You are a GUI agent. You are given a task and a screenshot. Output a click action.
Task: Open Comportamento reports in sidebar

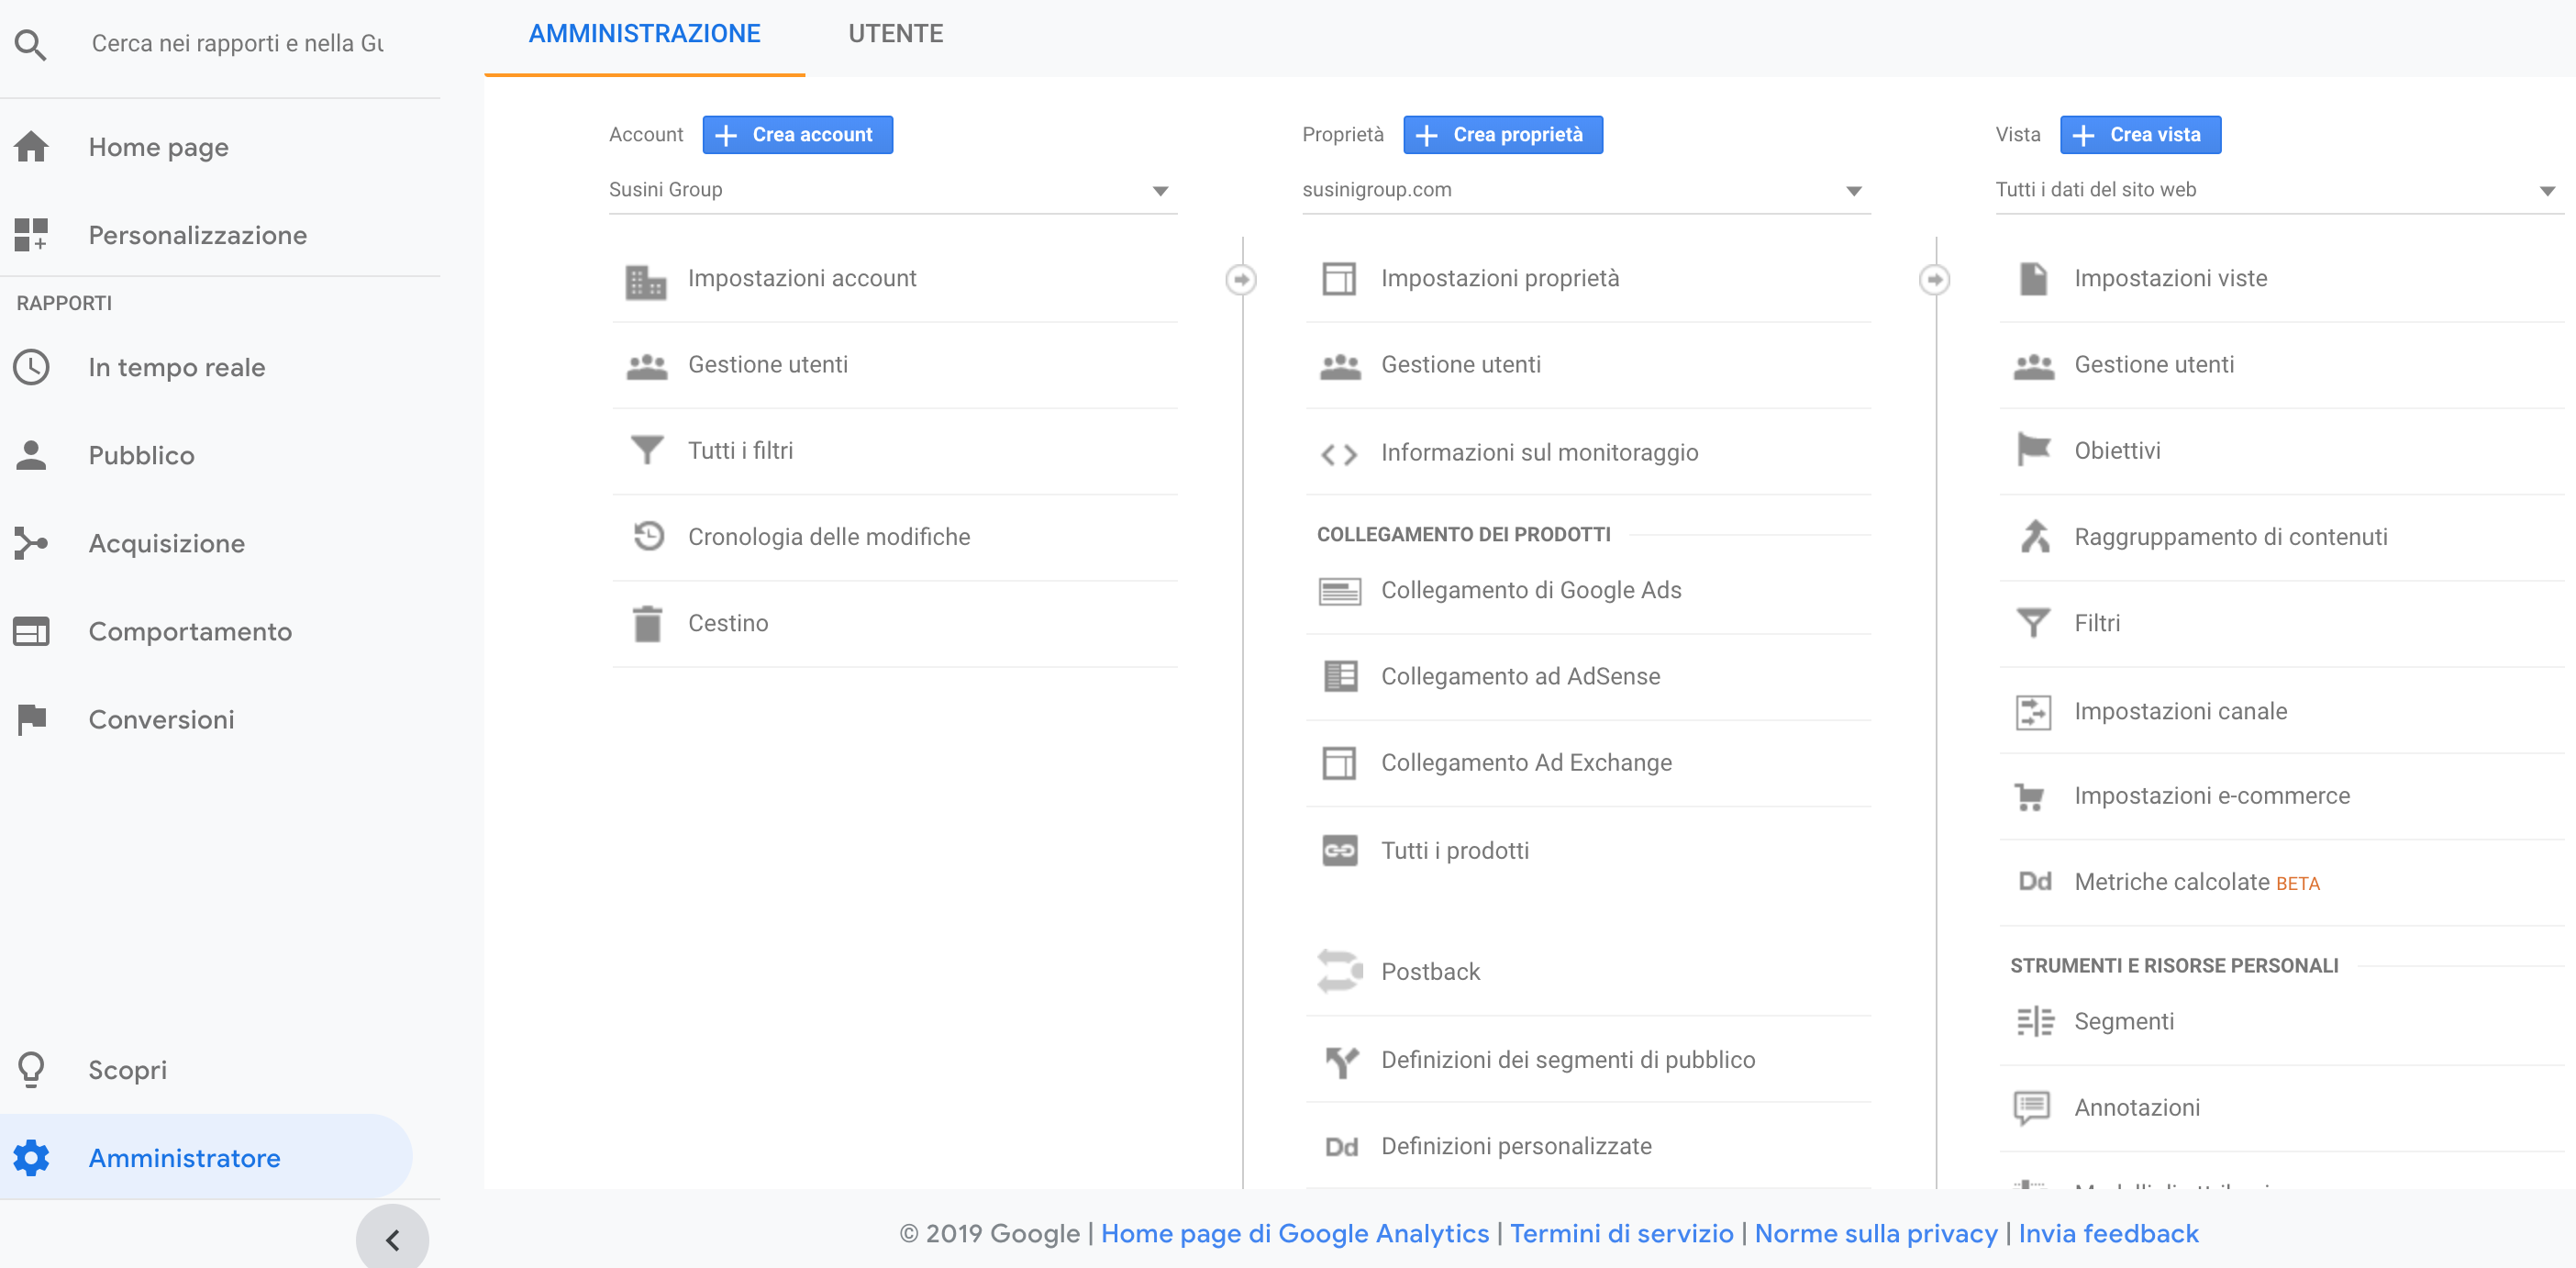tap(190, 631)
